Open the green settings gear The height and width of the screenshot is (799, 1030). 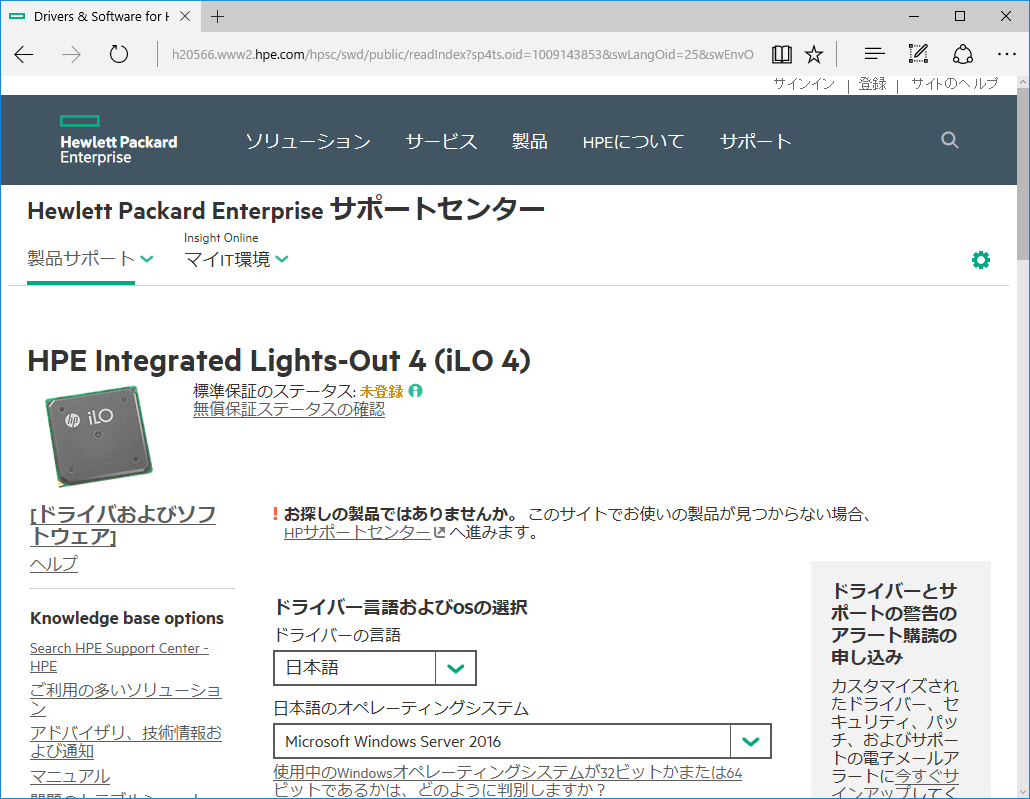981,260
